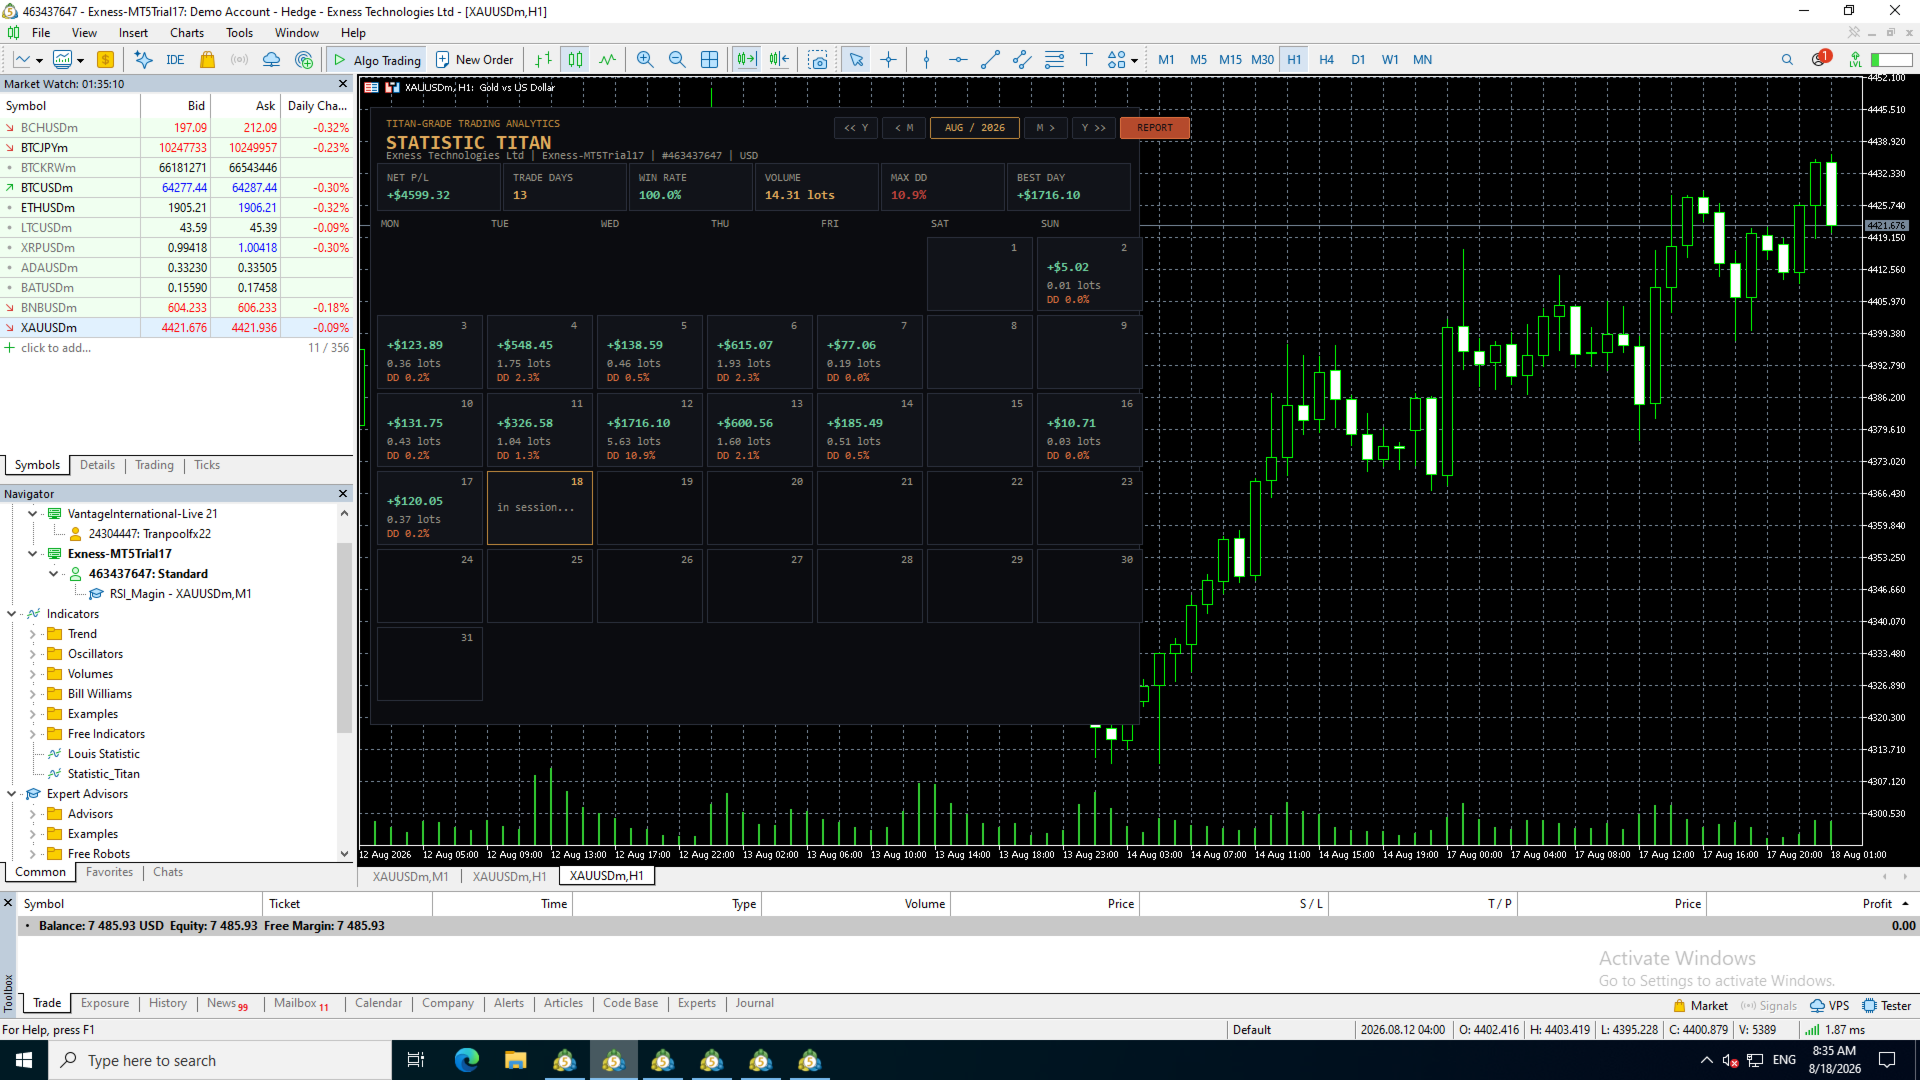Open Microsoft Edge from the taskbar
The height and width of the screenshot is (1080, 1920).
pyautogui.click(x=467, y=1060)
